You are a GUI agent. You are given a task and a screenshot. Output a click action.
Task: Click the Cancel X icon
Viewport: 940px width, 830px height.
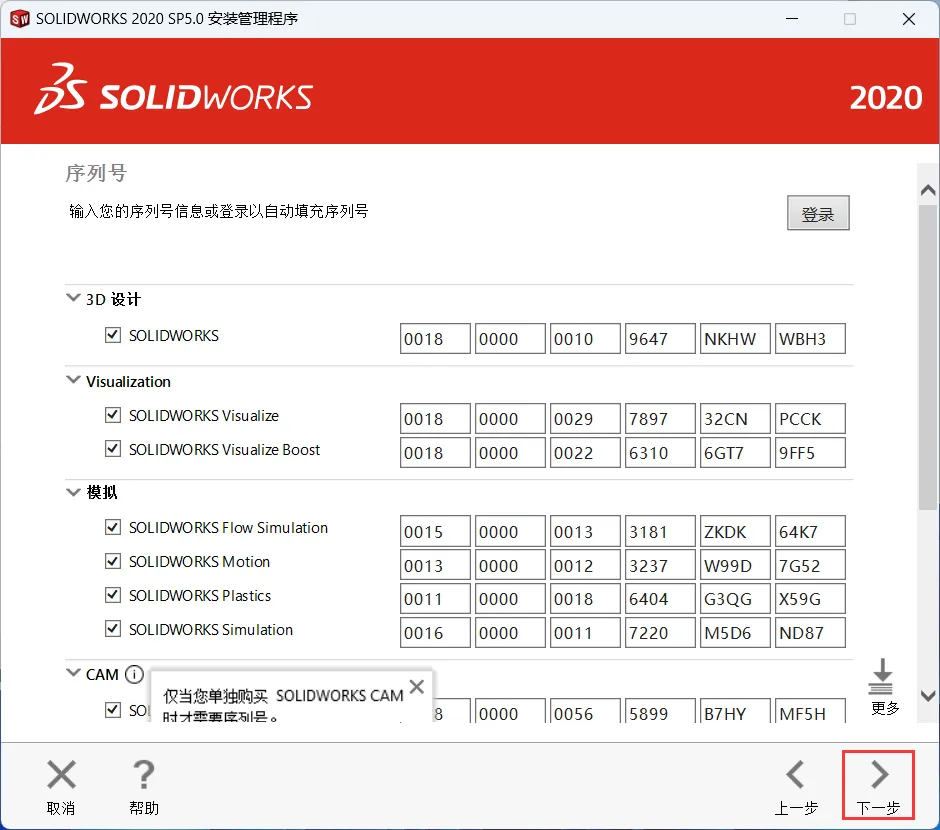pyautogui.click(x=61, y=774)
